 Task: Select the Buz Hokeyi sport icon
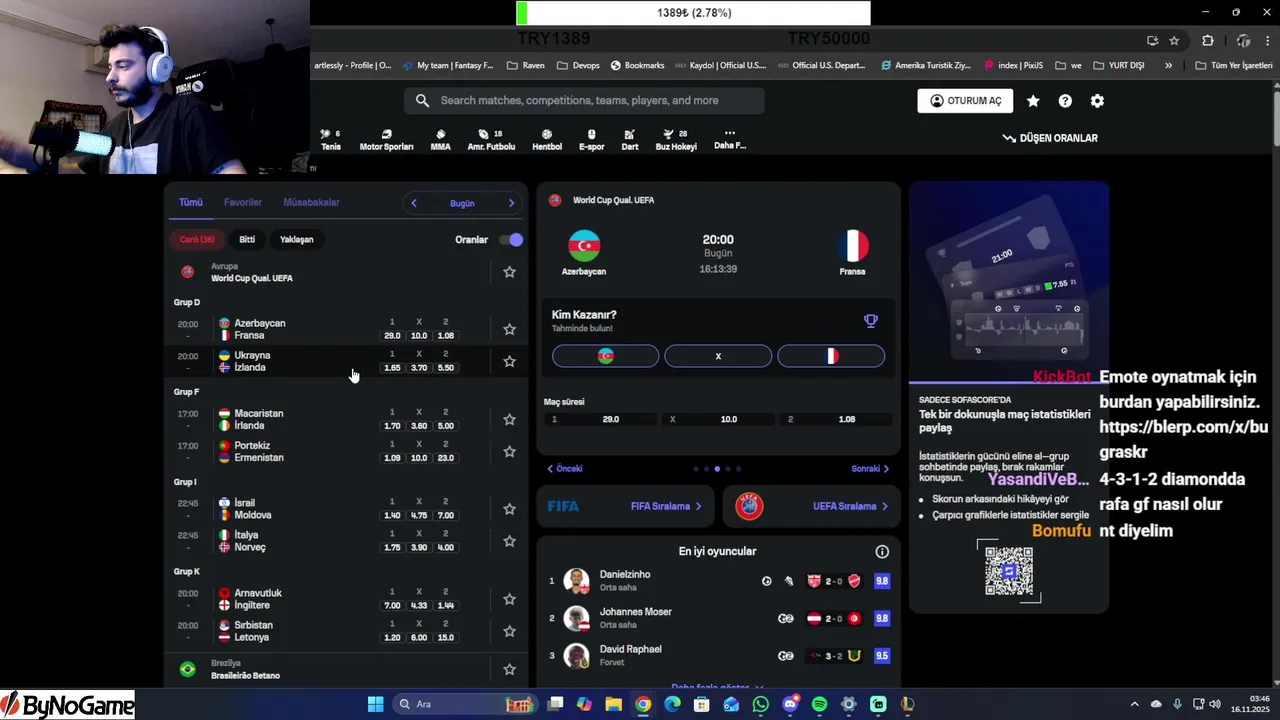pyautogui.click(x=676, y=140)
